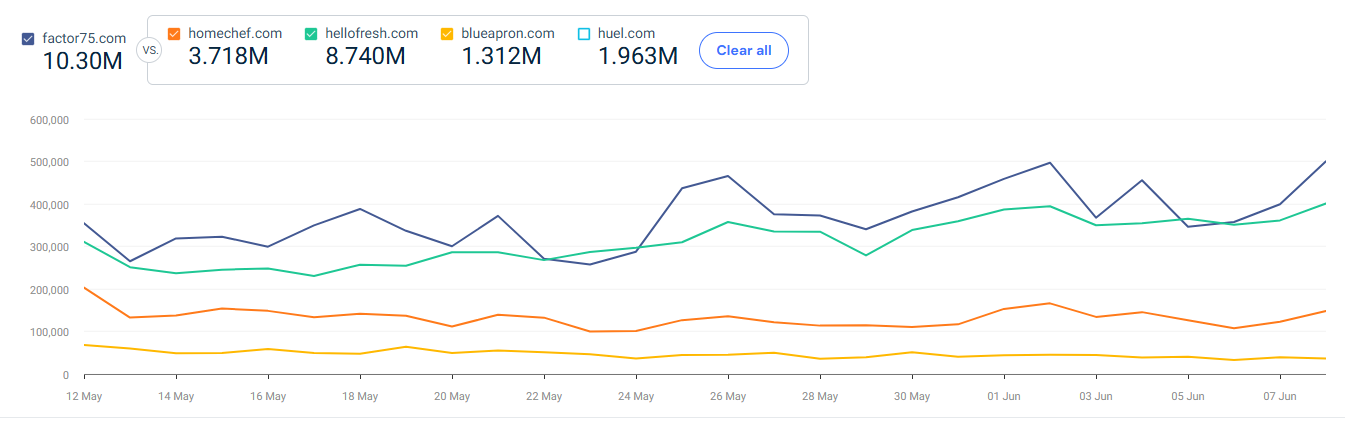Click the 30 May axis label
This screenshot has width=1345, height=428.
[912, 397]
